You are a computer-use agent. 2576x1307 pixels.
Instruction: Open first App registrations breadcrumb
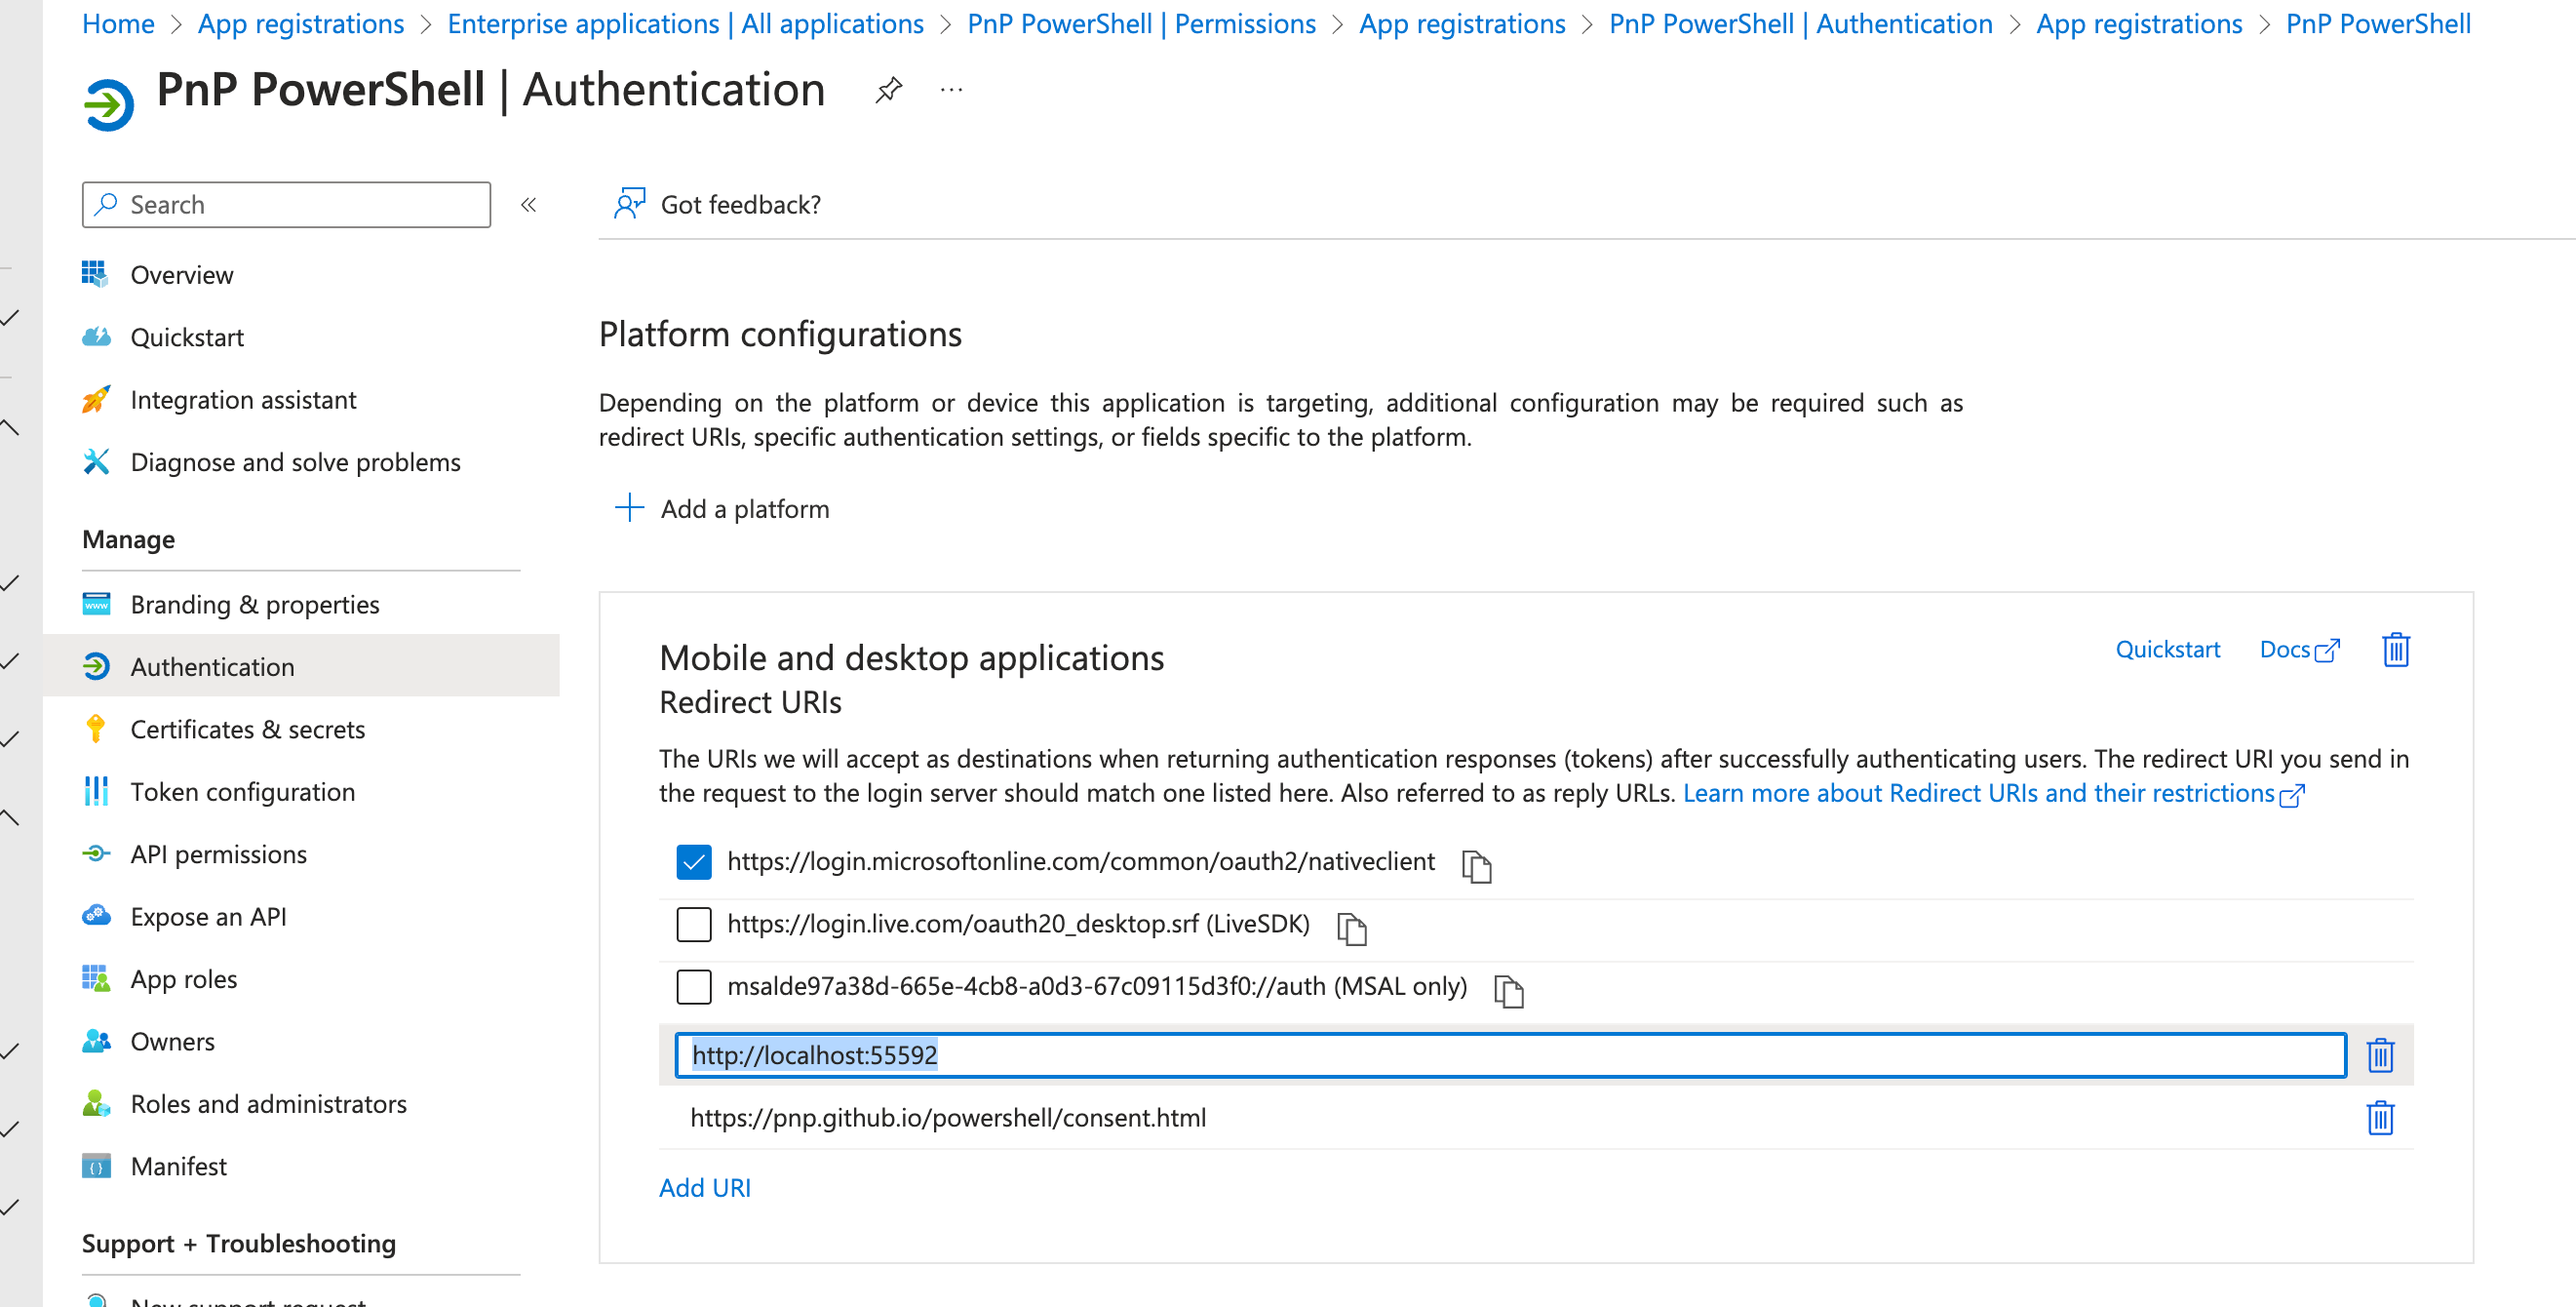(301, 23)
